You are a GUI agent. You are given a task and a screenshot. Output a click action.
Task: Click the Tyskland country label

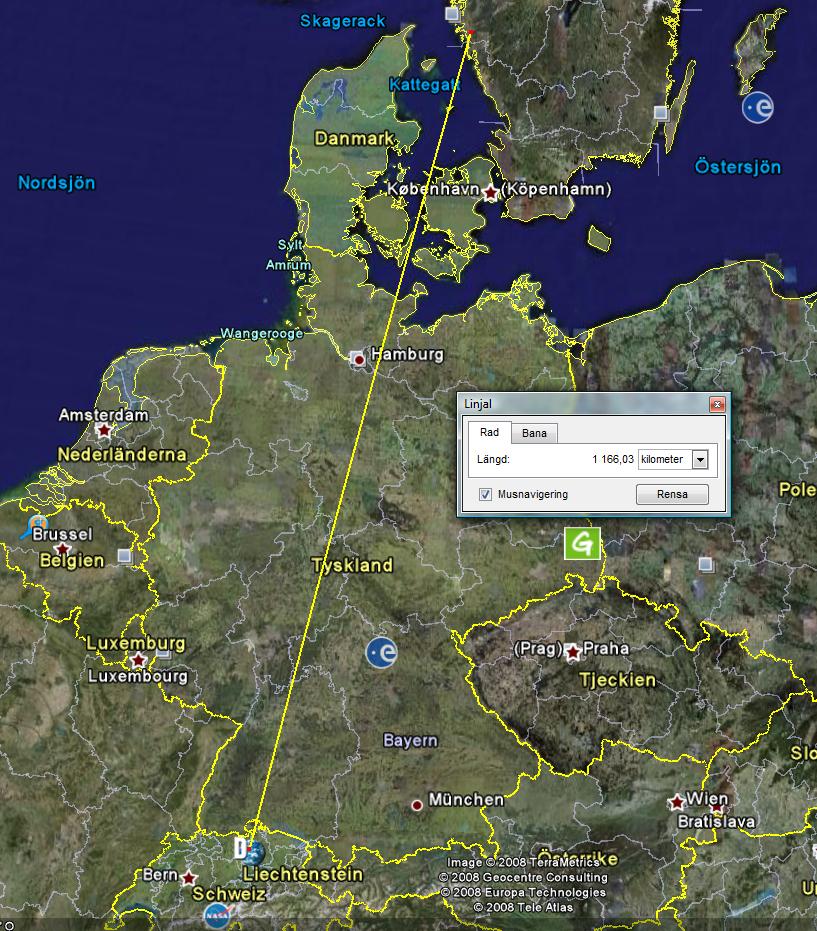click(x=352, y=565)
